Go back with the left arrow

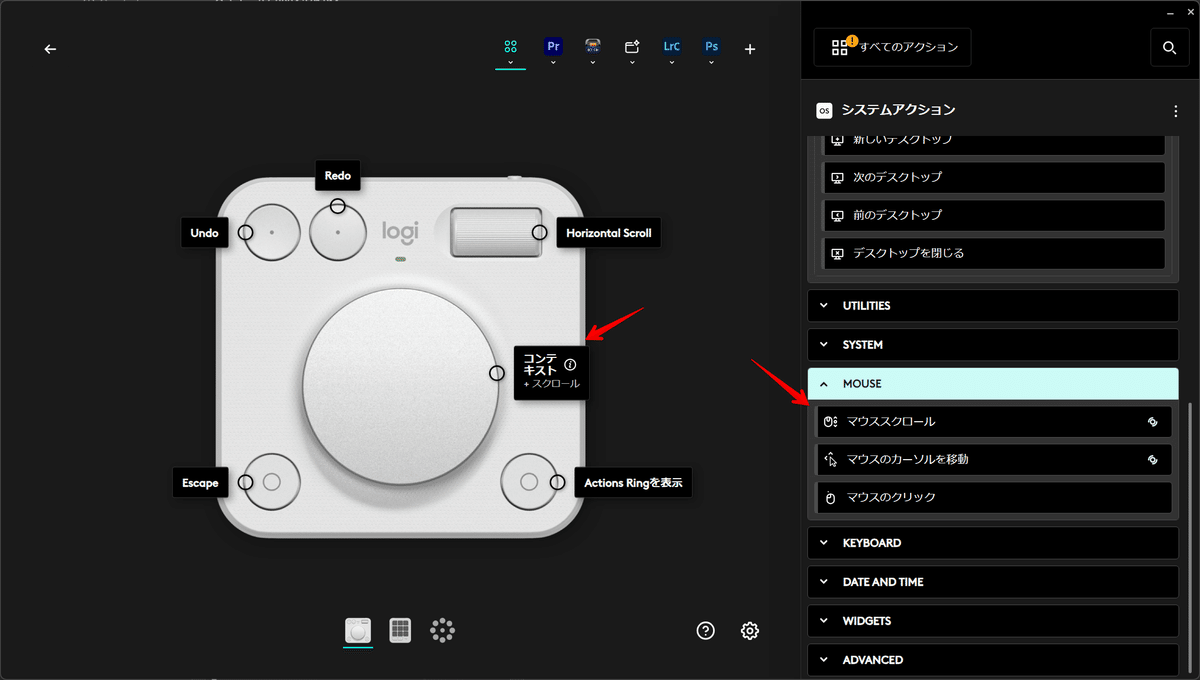click(x=51, y=49)
